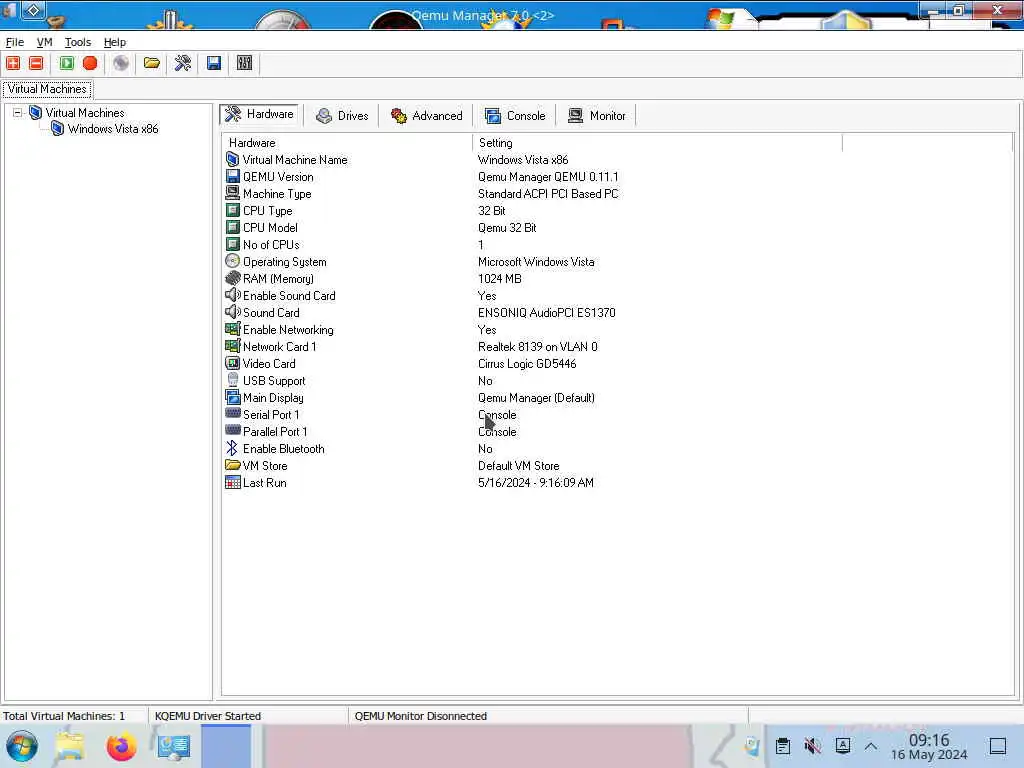Screen dimensions: 1024x768
Task: Open the Drives tab
Action: coord(342,116)
